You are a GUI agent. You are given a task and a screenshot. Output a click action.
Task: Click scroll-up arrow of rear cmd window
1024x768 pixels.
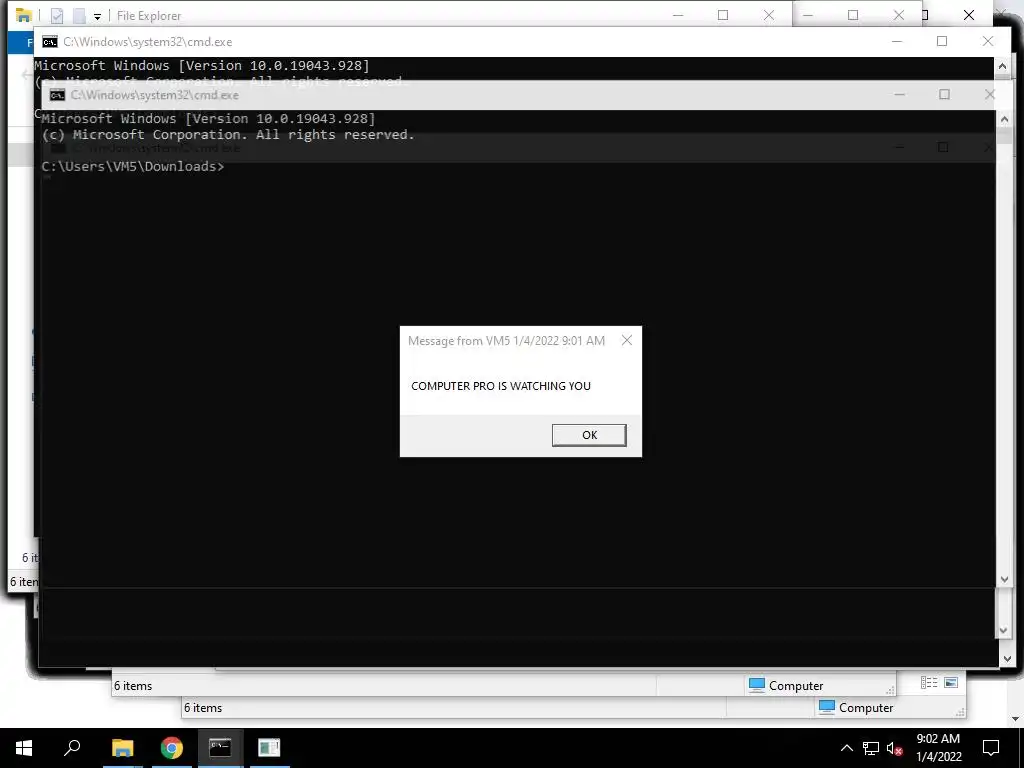[x=1002, y=66]
